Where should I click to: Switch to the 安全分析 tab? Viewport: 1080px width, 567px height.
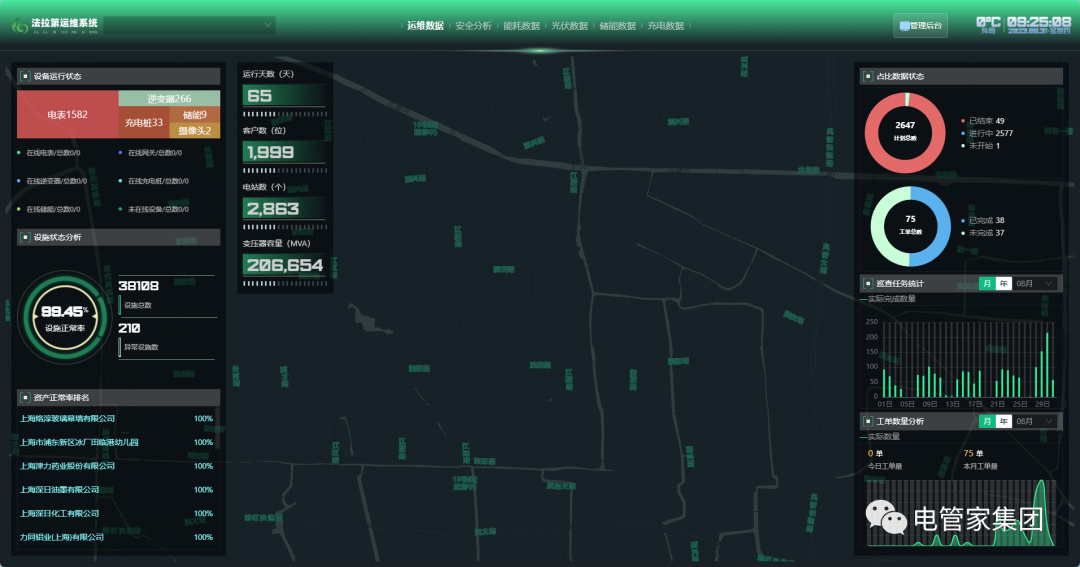tap(473, 26)
